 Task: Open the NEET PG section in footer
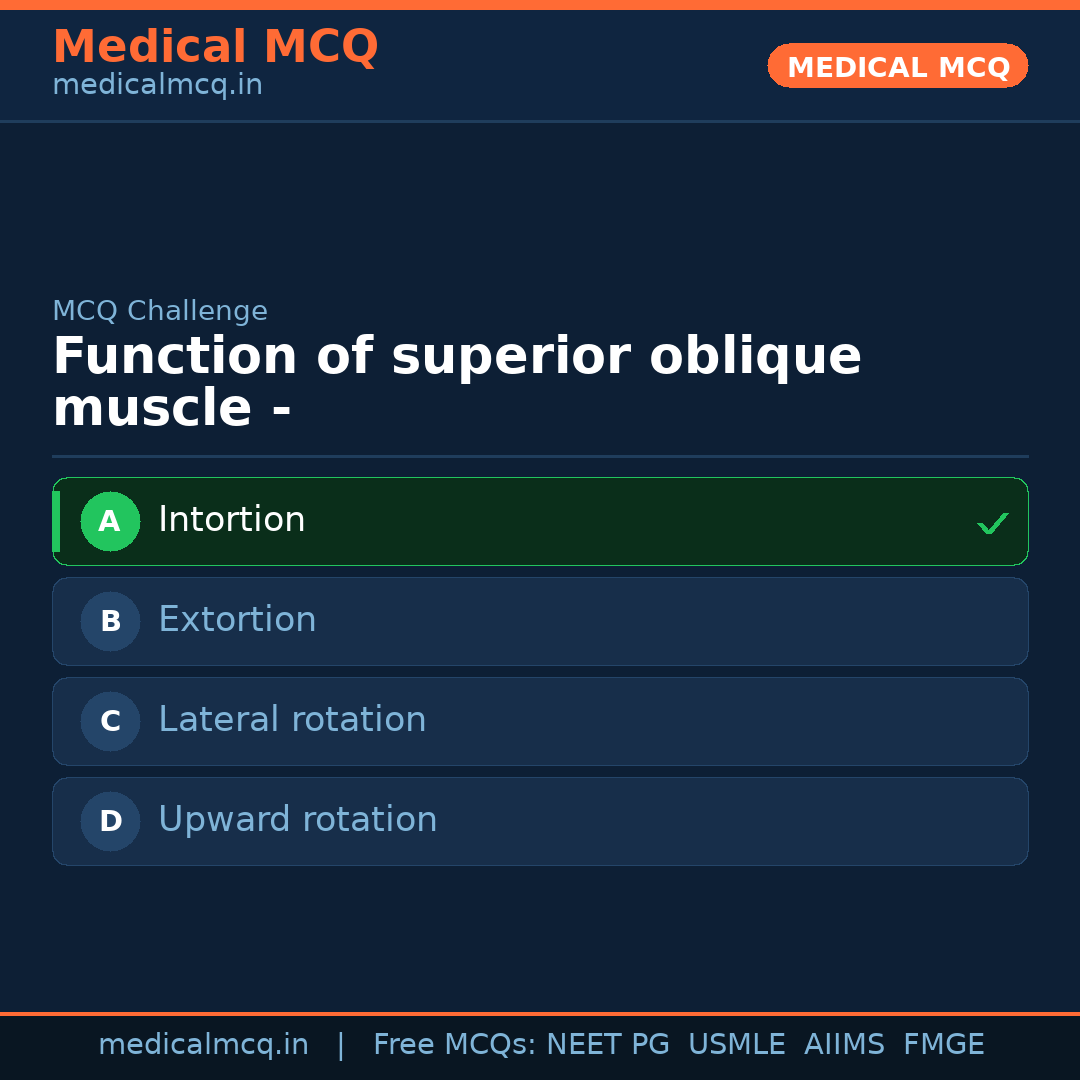click(607, 1043)
